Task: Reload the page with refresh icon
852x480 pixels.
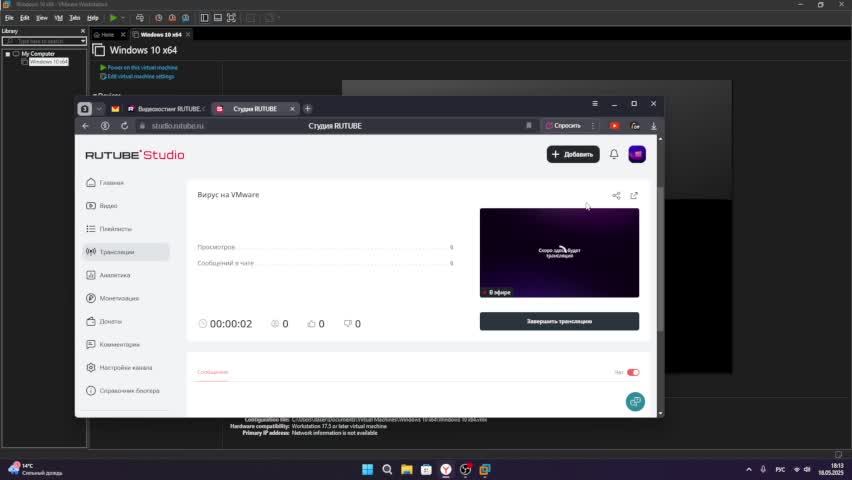Action: 124,126
